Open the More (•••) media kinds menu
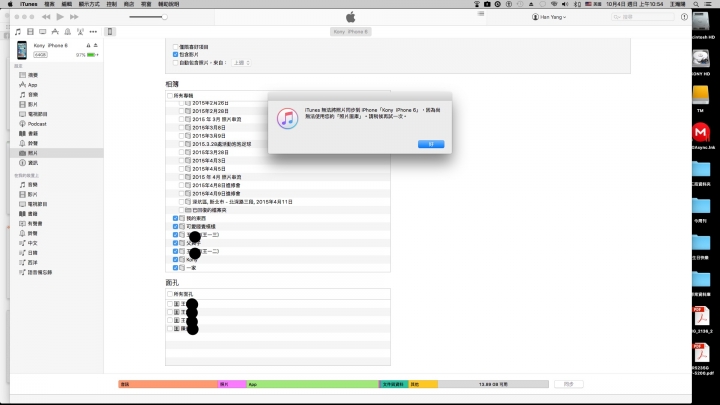The image size is (720, 405). click(93, 32)
